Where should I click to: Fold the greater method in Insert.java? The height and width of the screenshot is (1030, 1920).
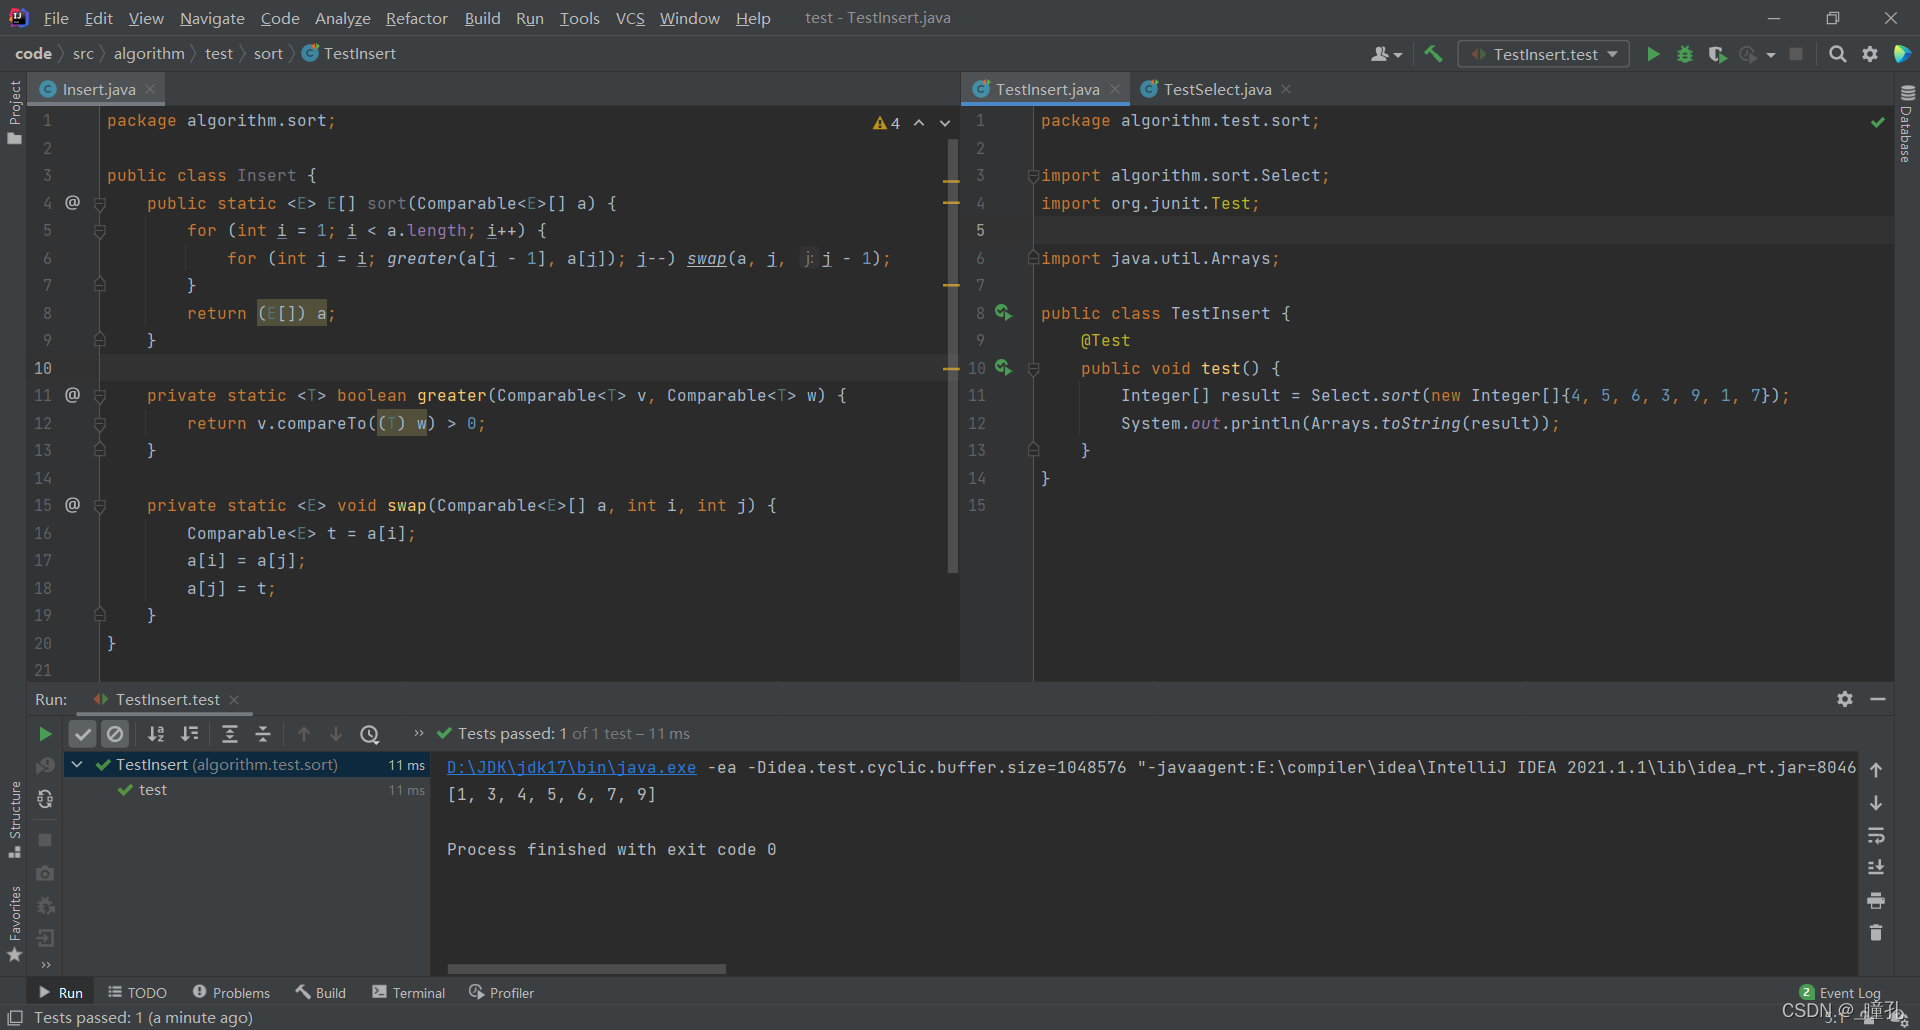[x=100, y=396]
